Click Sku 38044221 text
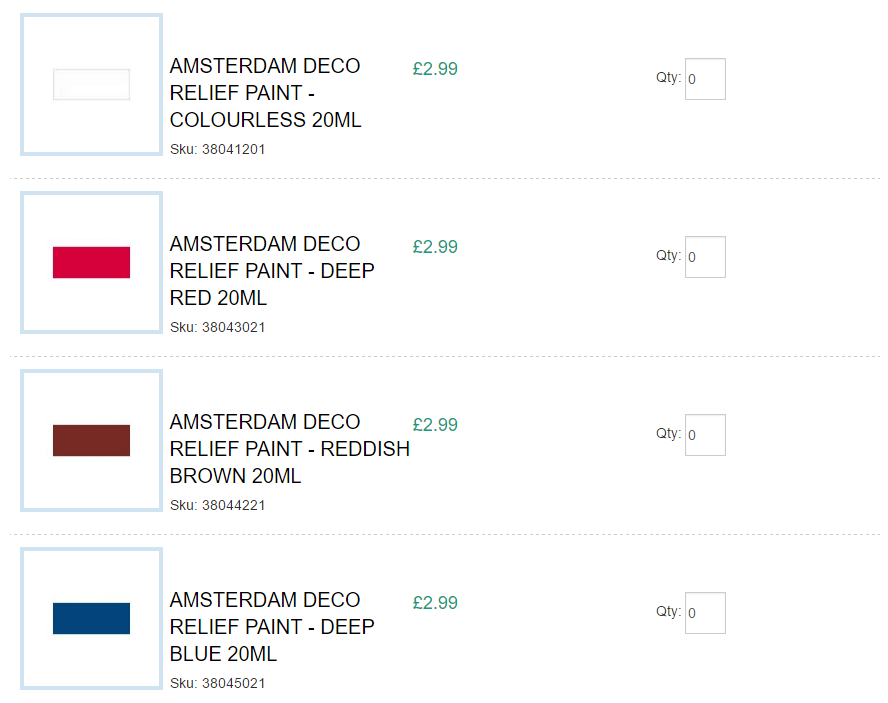 click(217, 505)
